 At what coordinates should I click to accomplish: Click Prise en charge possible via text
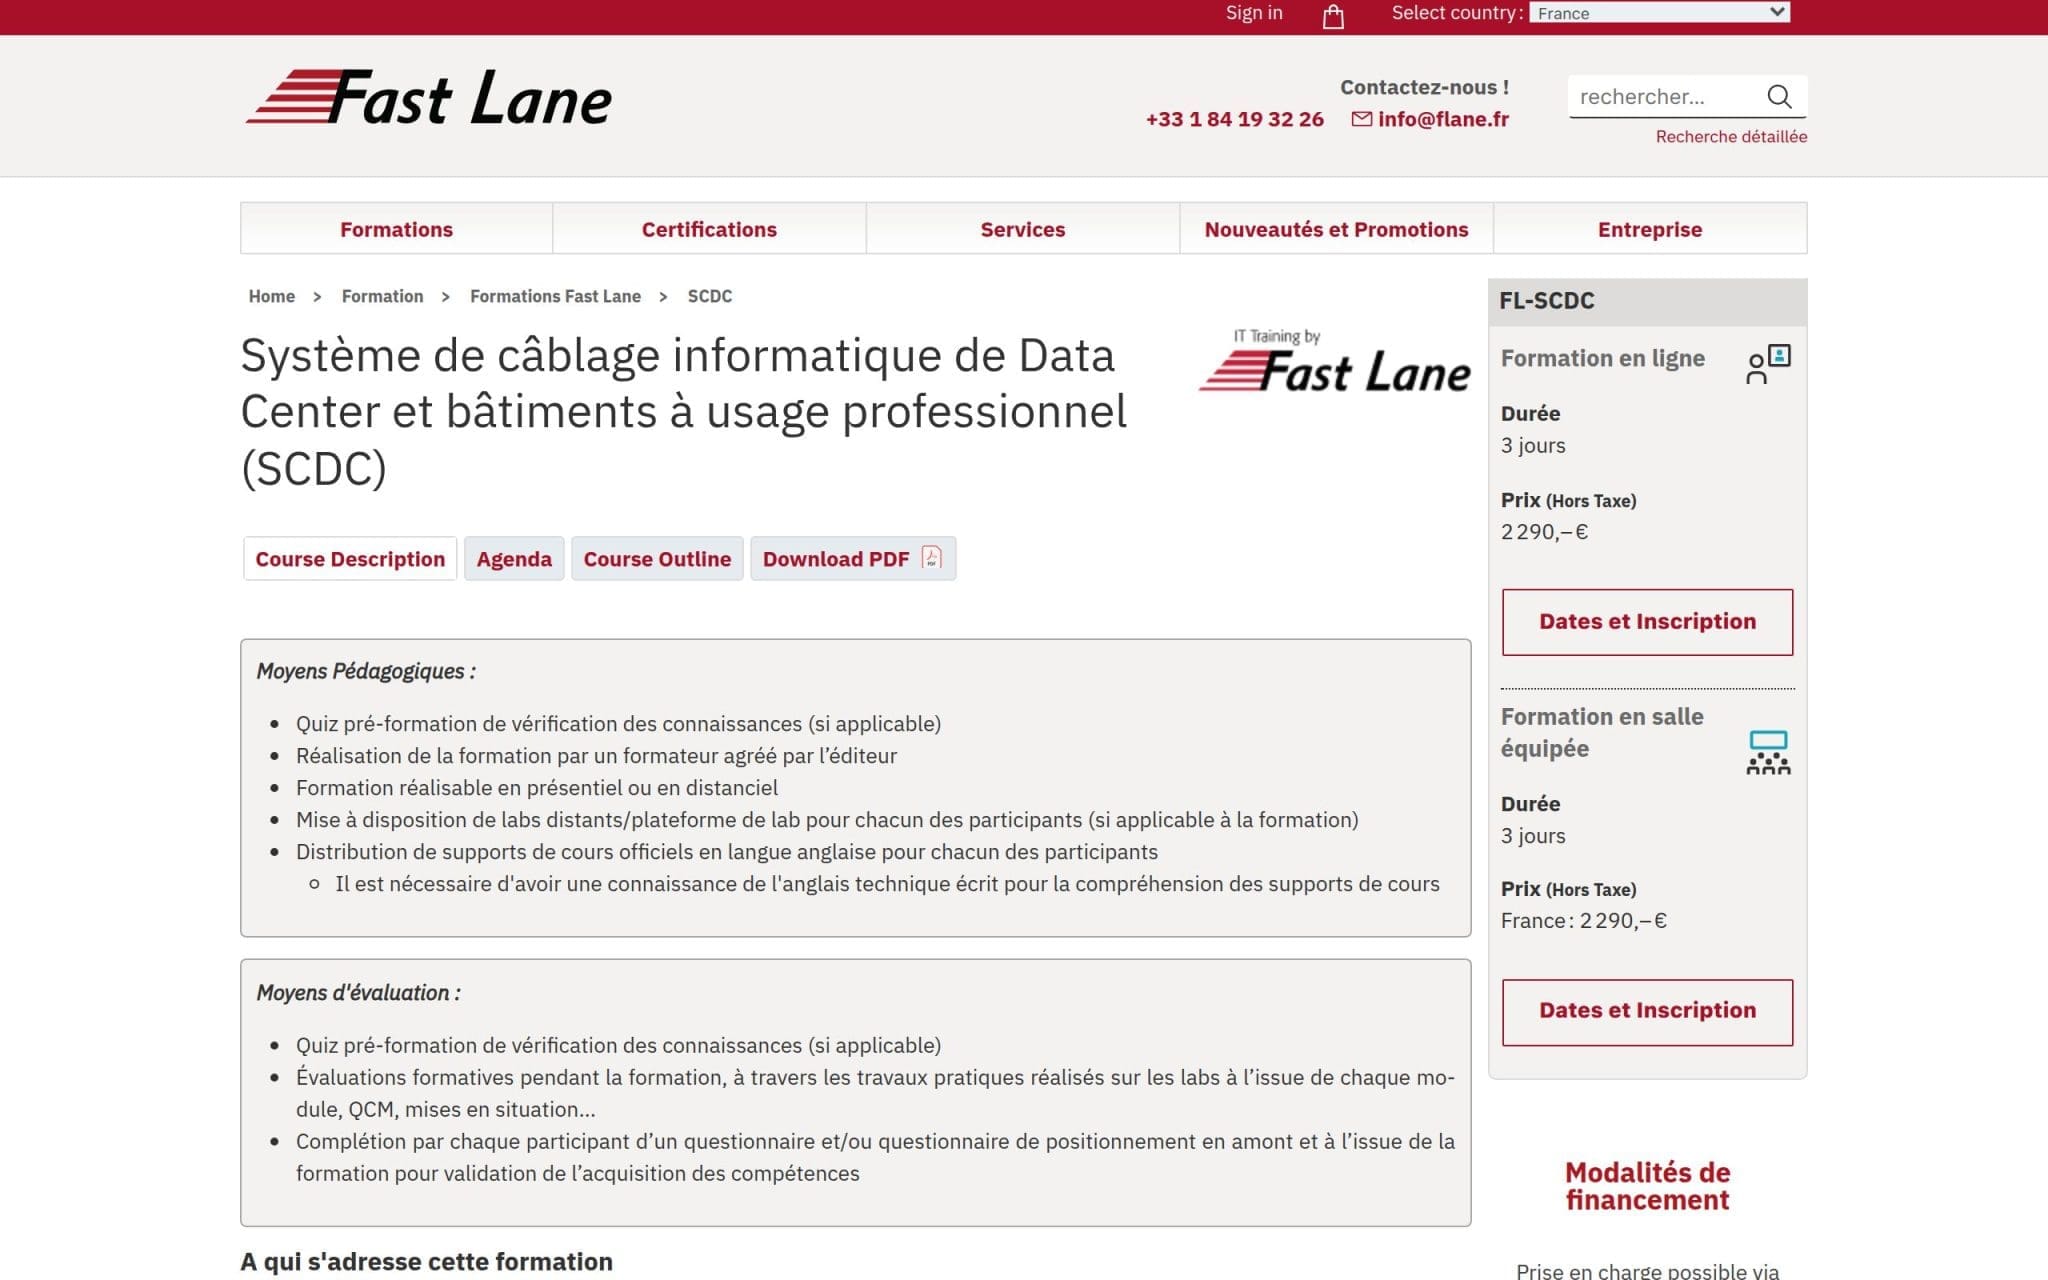pyautogui.click(x=1647, y=1270)
